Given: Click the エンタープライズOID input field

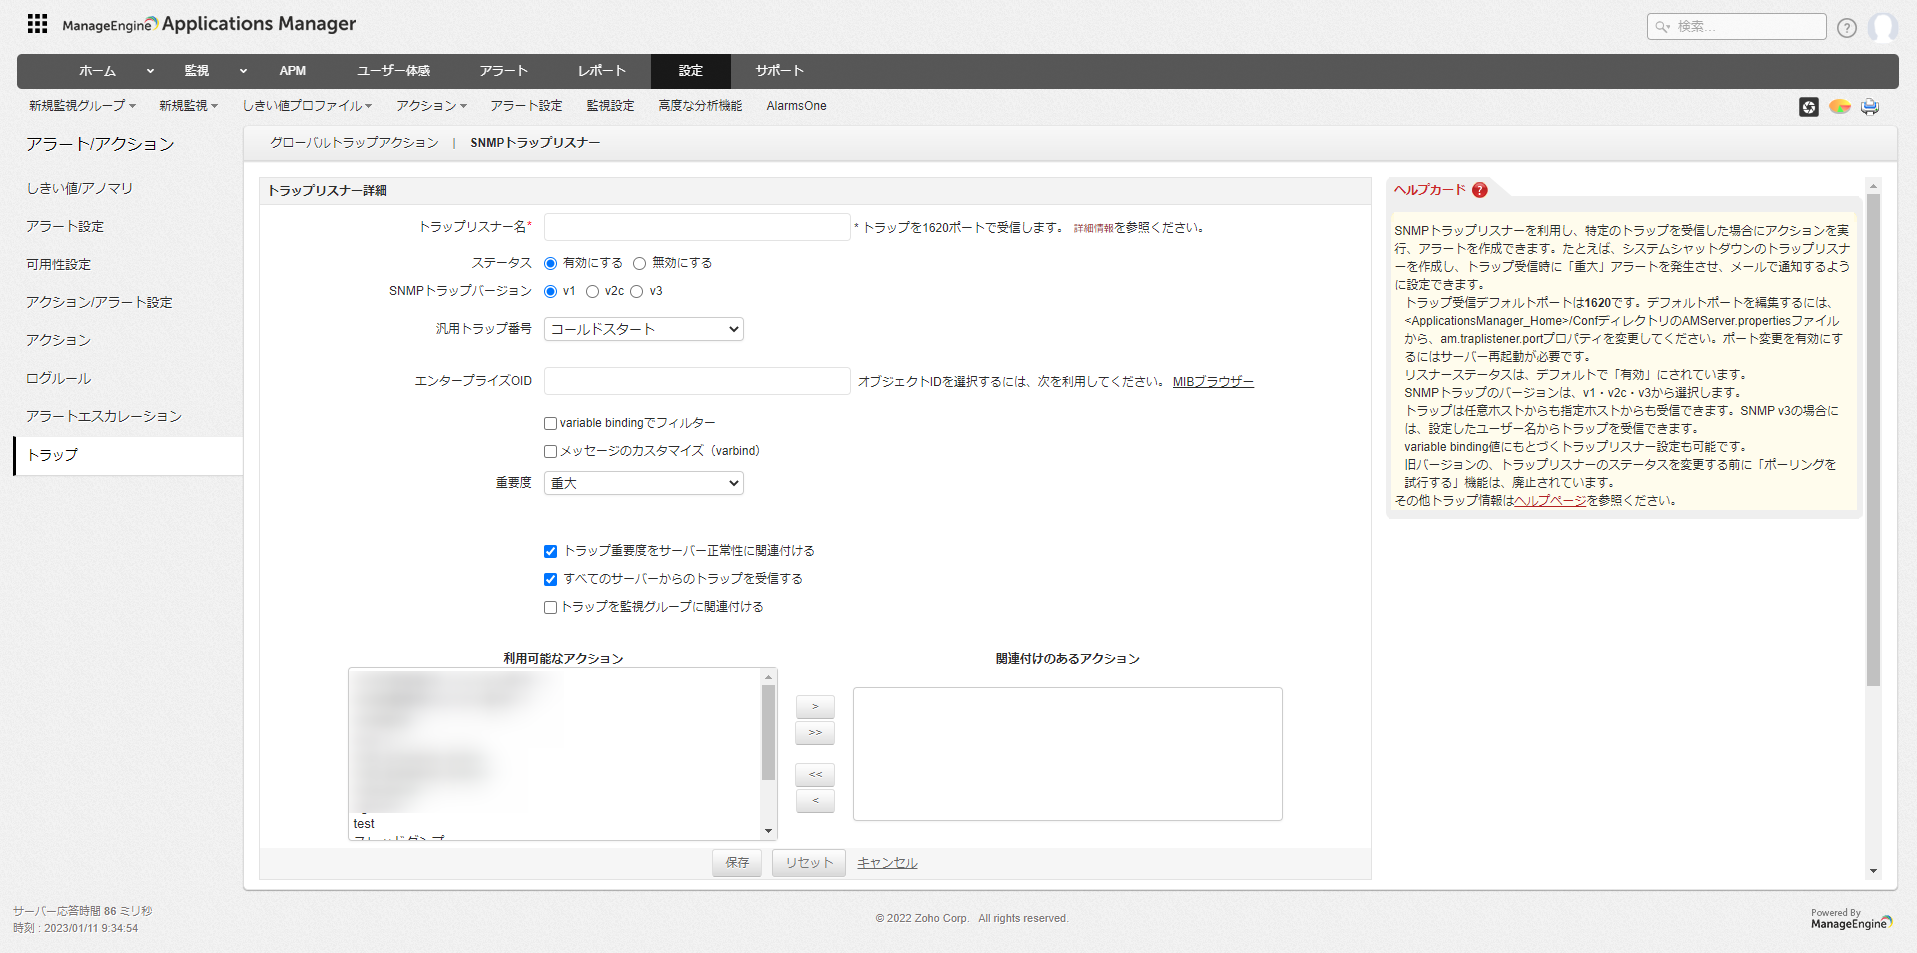Looking at the screenshot, I should point(697,381).
